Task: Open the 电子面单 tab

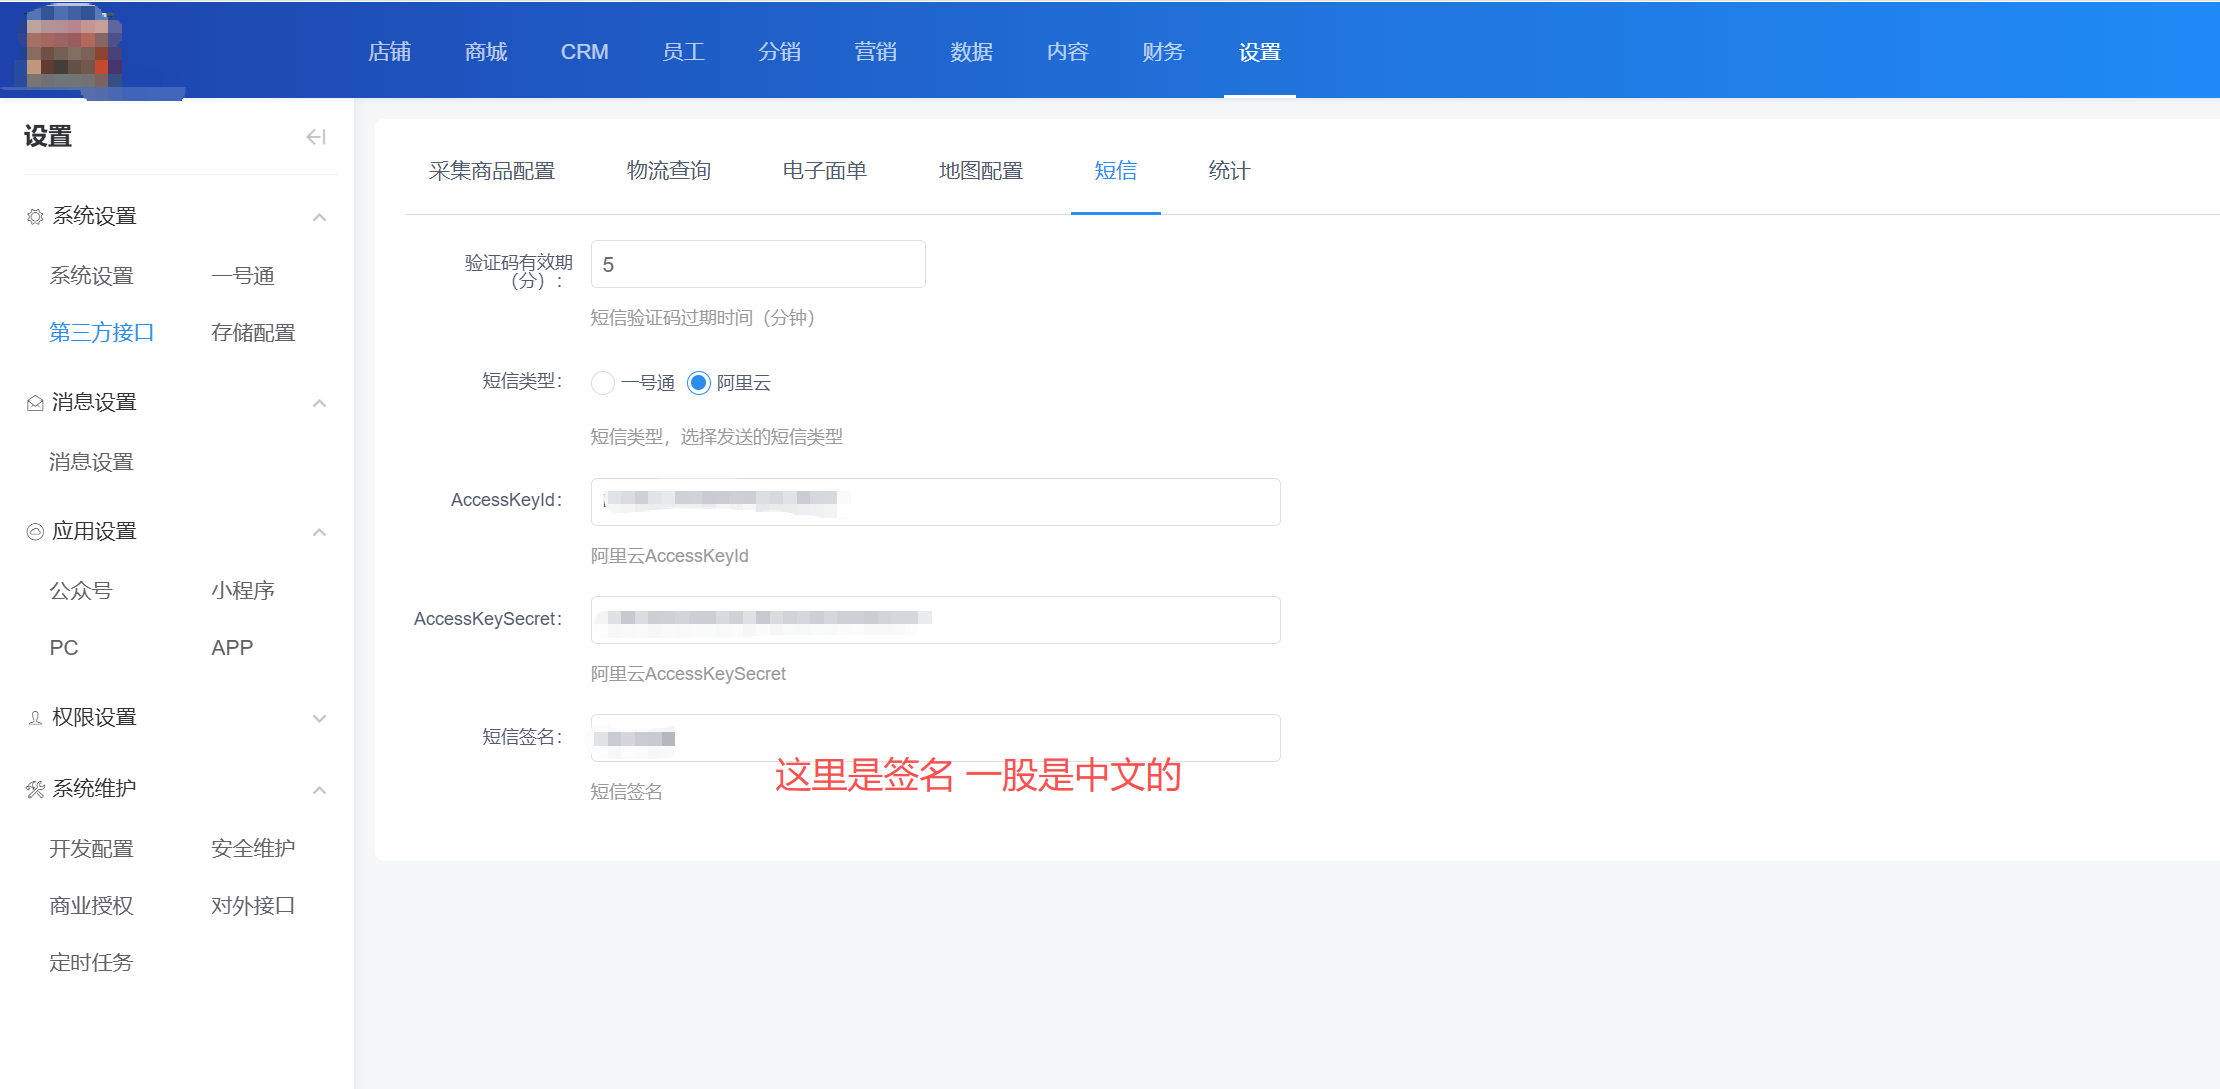Action: click(x=824, y=171)
